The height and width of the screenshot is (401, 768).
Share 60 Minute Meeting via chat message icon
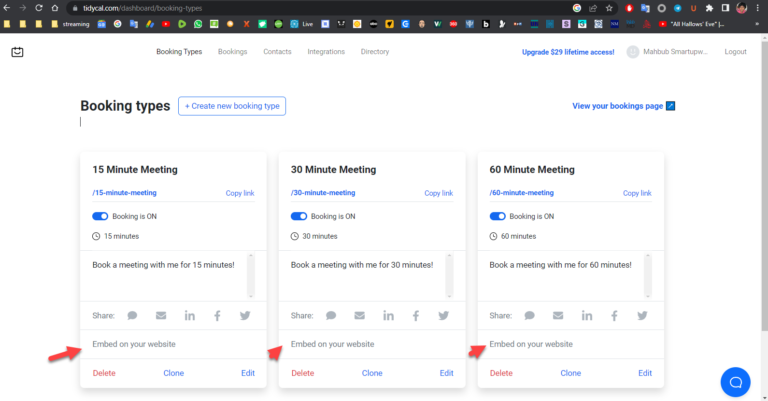pyautogui.click(x=529, y=316)
